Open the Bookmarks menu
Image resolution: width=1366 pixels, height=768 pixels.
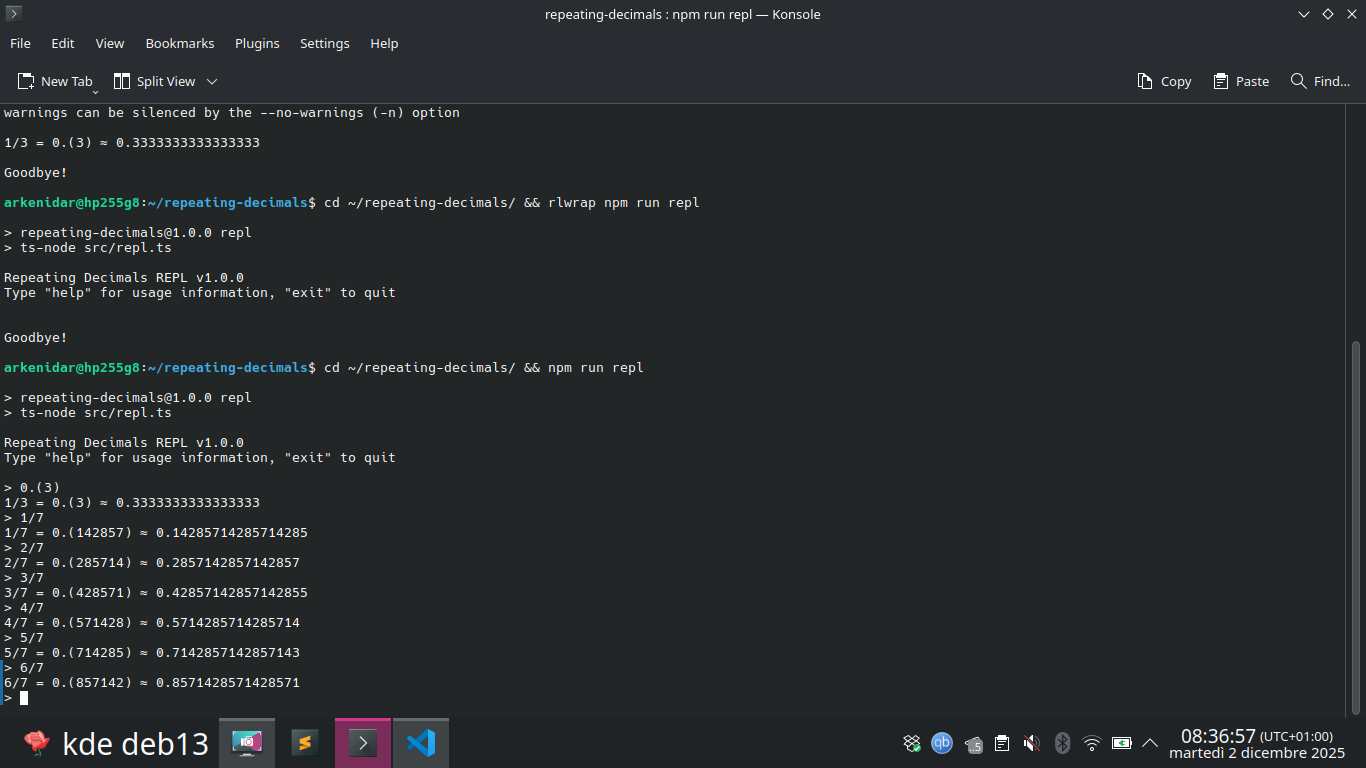pyautogui.click(x=180, y=43)
